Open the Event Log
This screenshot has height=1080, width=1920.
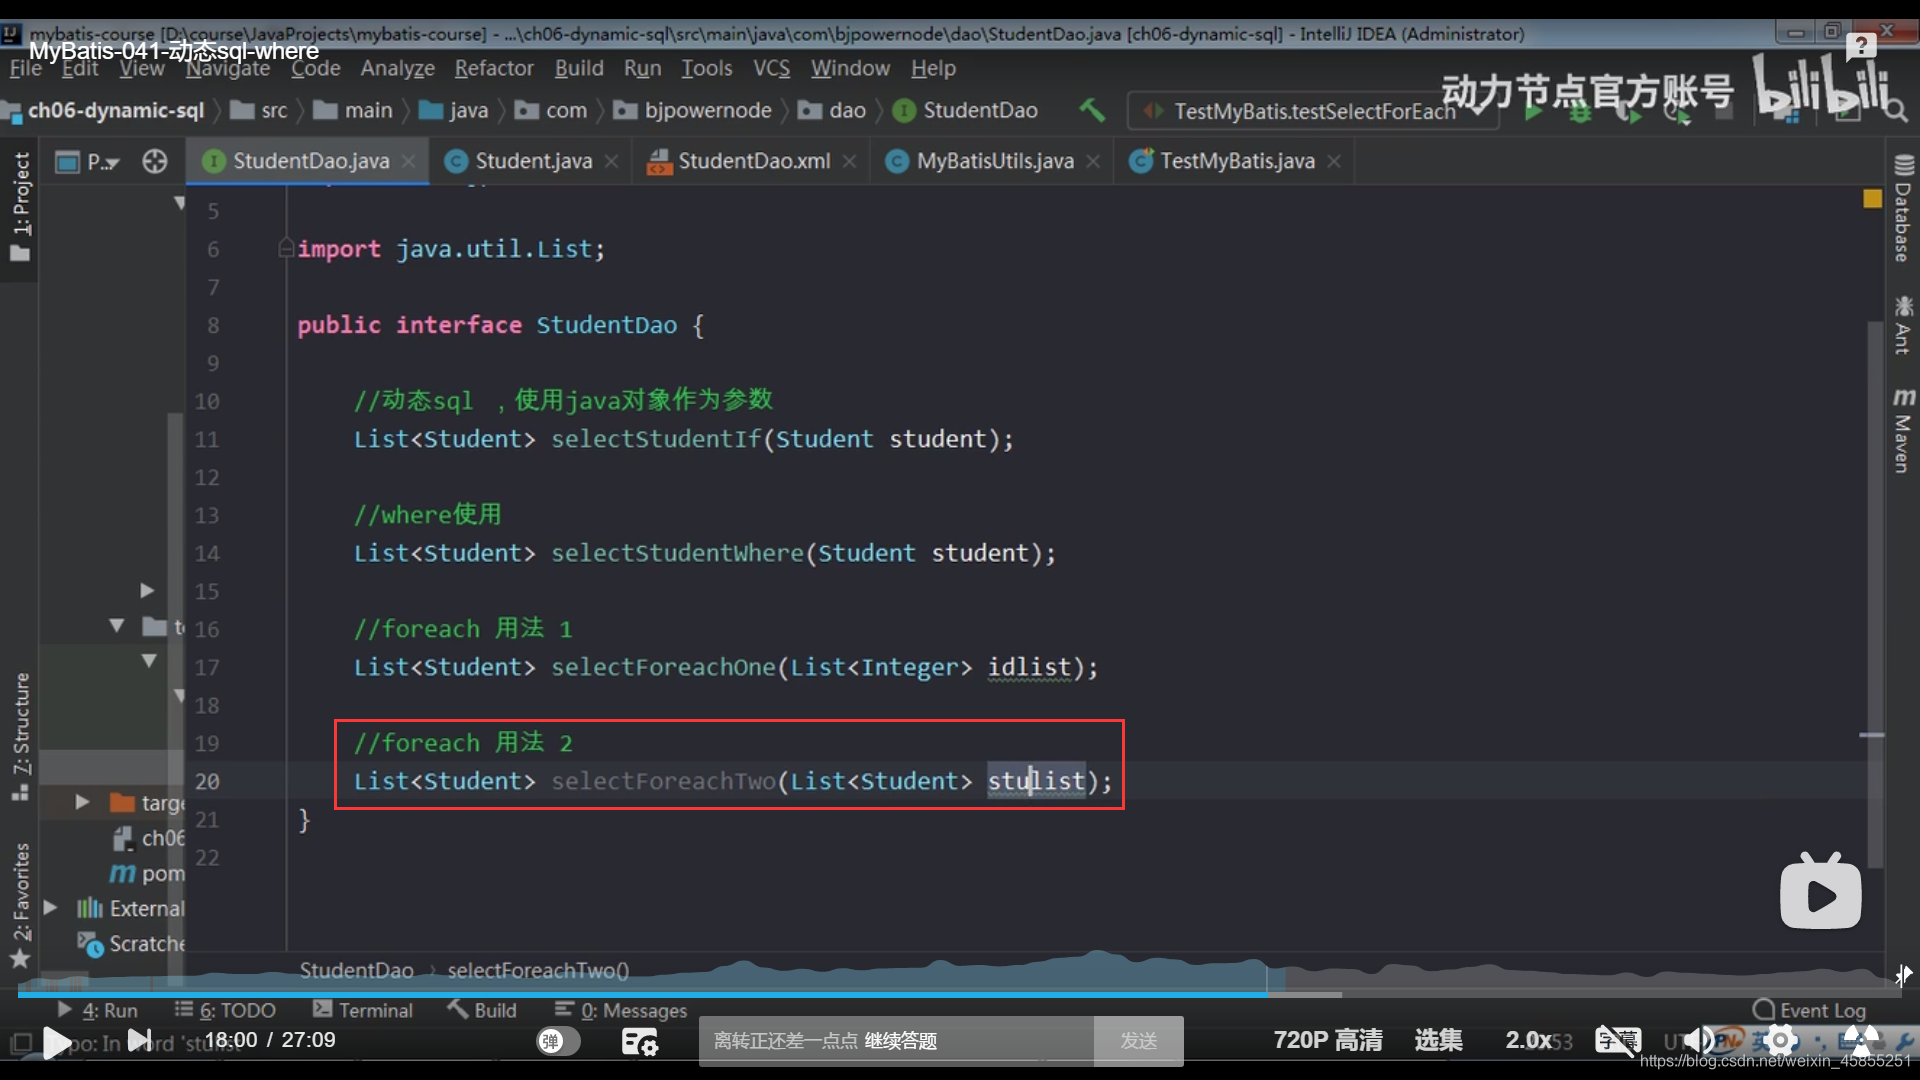[1810, 1010]
